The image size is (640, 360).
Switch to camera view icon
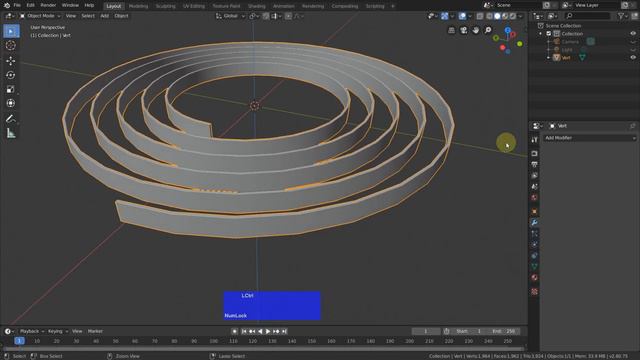coord(464,30)
